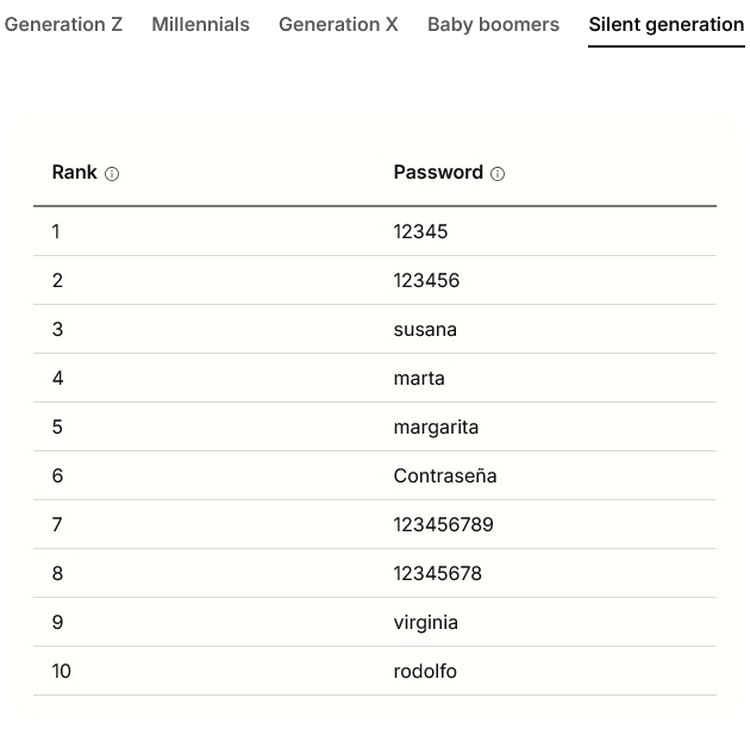Screen dimensions: 750x729
Task: Click the Rank column header
Action: coord(74,172)
